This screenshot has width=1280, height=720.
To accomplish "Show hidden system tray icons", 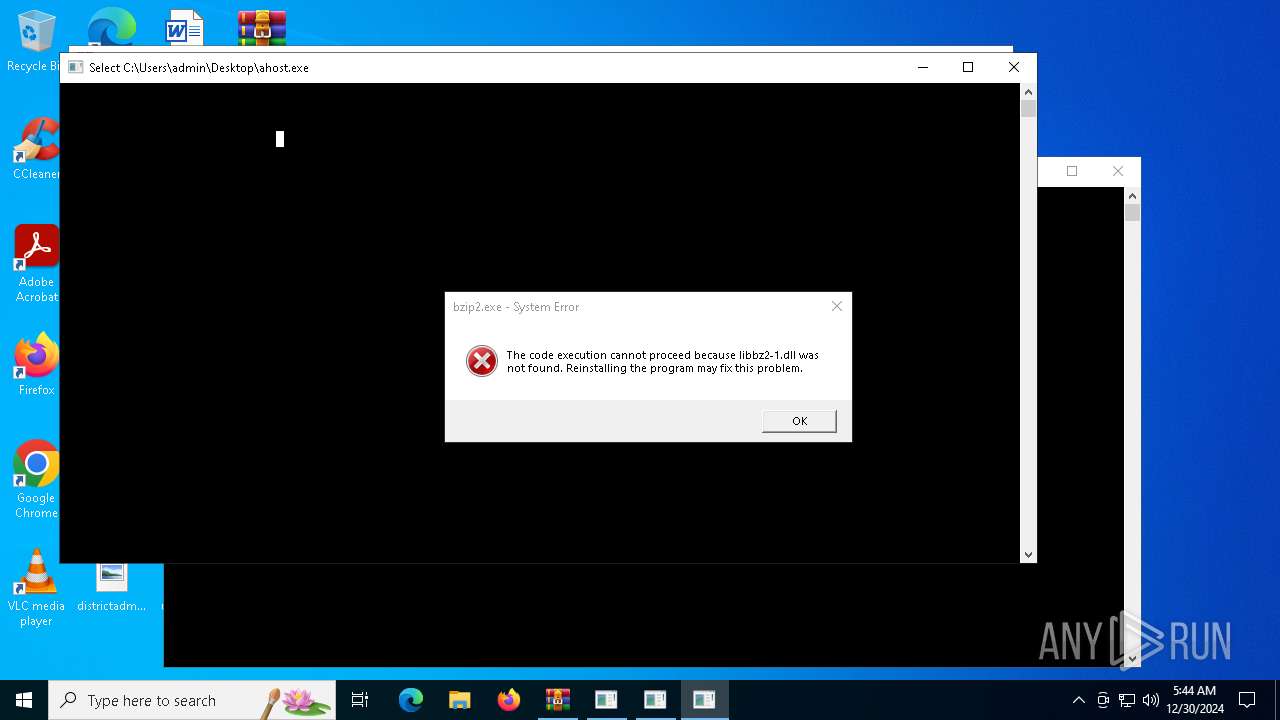I will point(1078,700).
